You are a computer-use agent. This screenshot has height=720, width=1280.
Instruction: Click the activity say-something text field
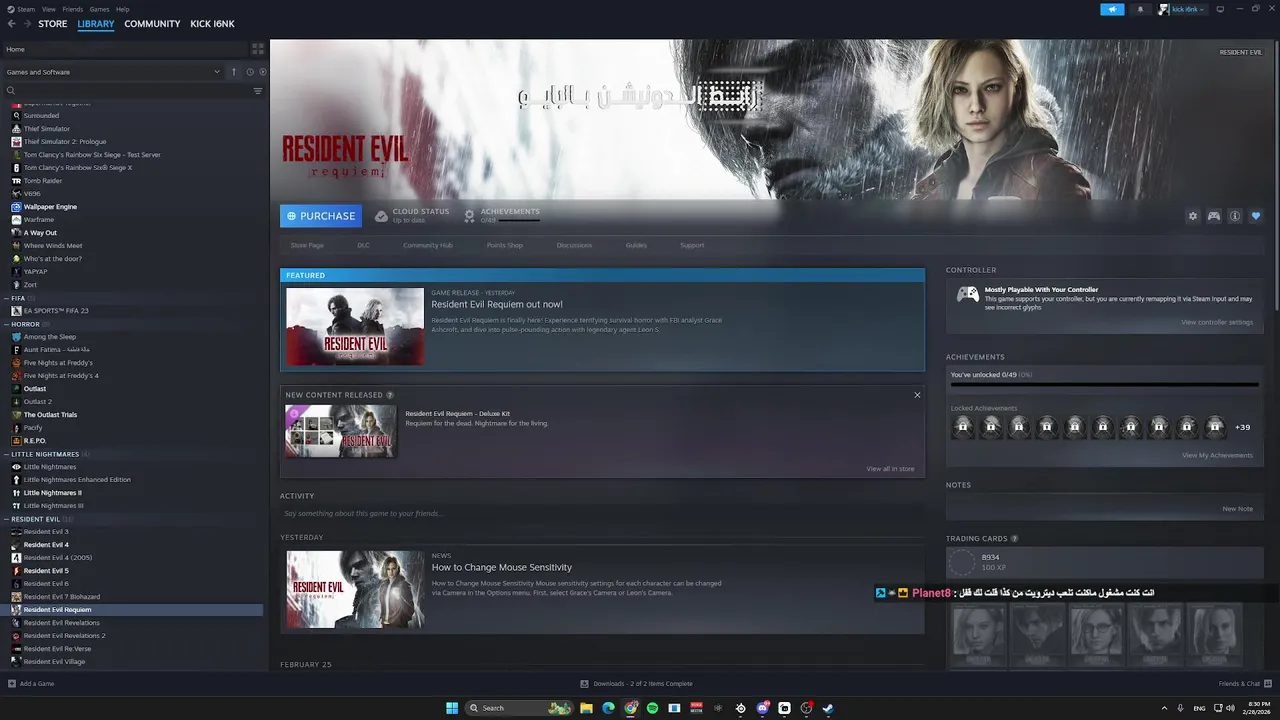[602, 514]
